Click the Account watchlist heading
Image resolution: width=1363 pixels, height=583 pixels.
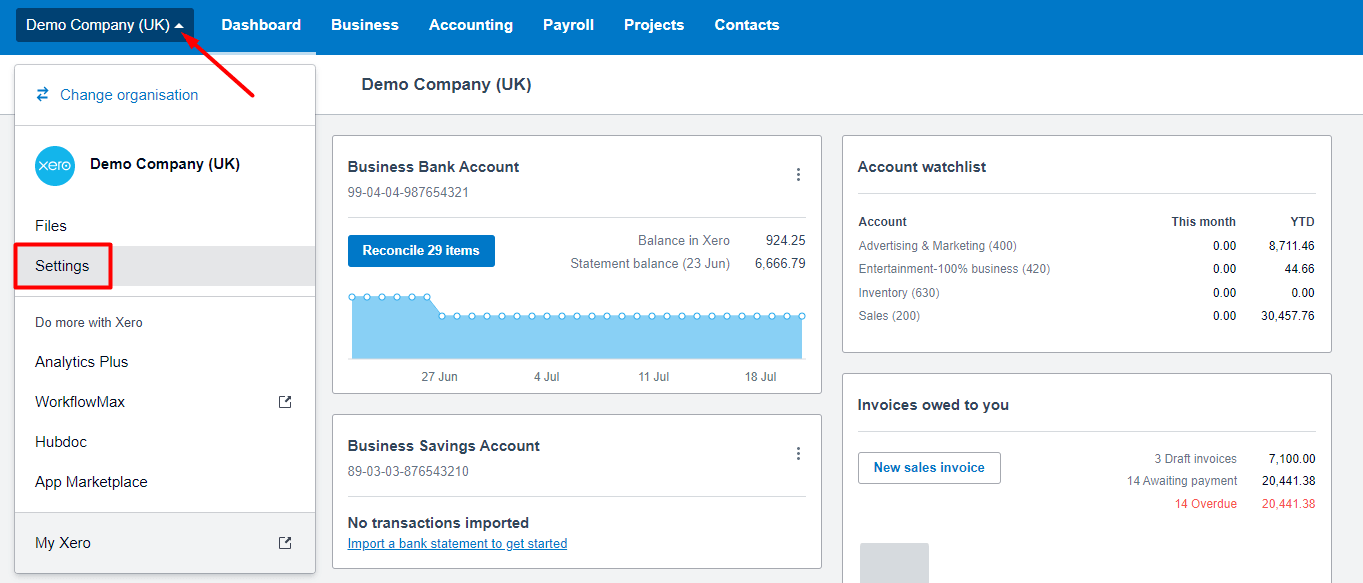coord(922,167)
